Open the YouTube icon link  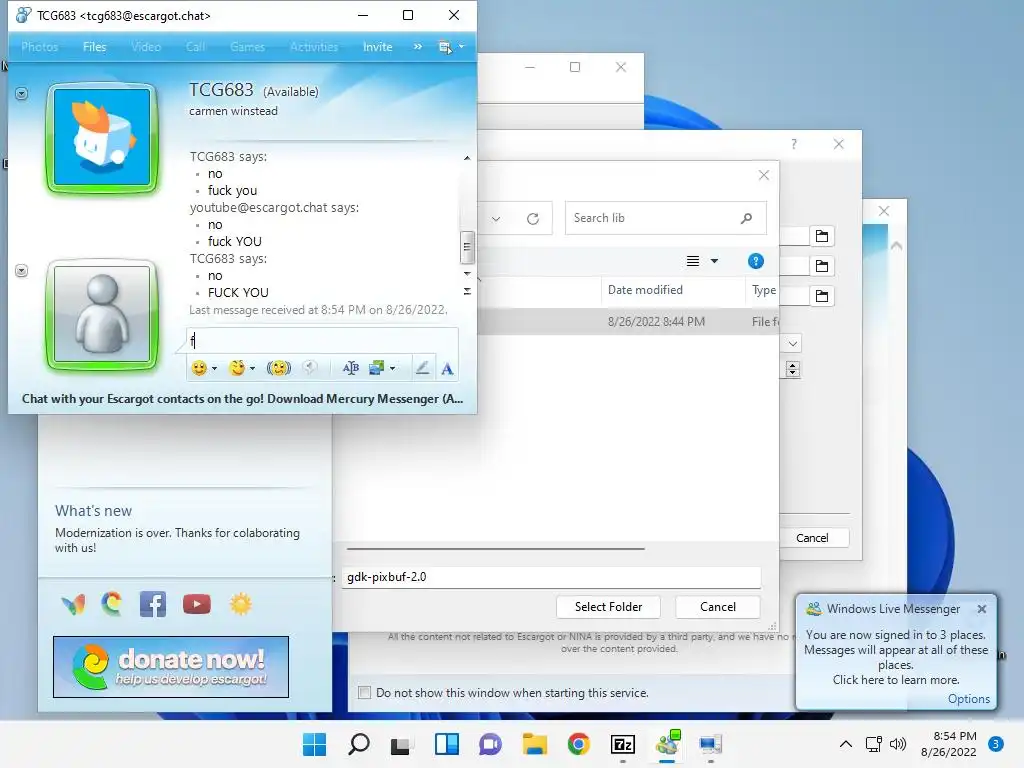[197, 604]
